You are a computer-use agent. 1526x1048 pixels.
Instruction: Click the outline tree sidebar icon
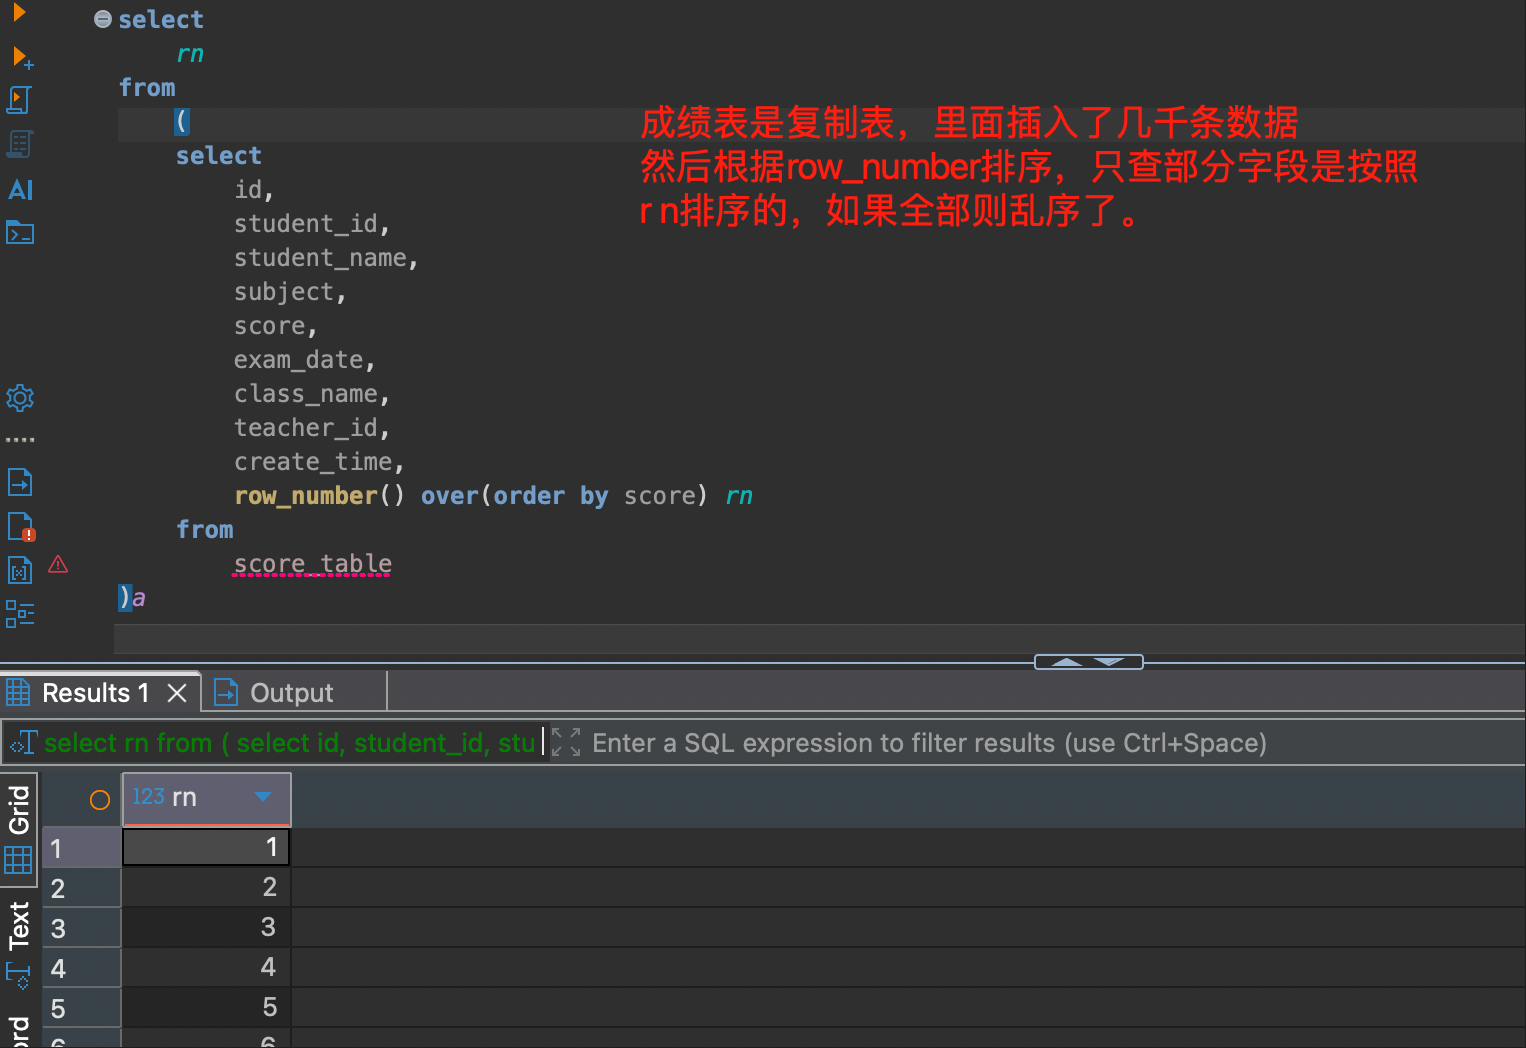20,614
